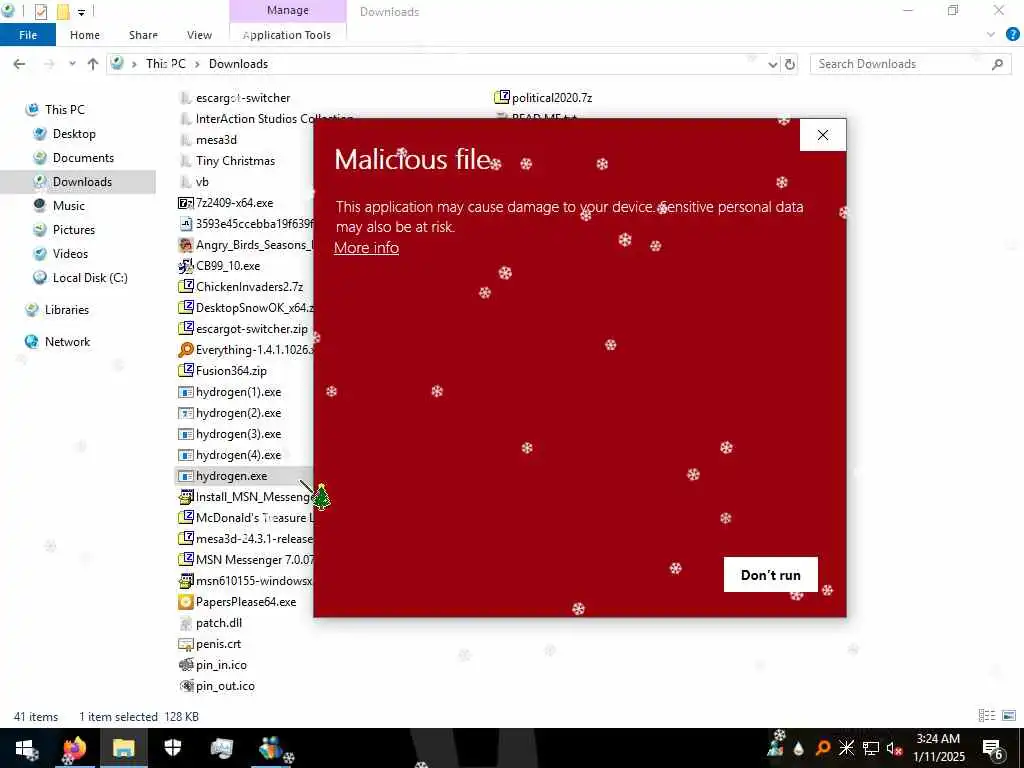Open the Windows Start menu
This screenshot has width=1024, height=768.
click(x=24, y=748)
